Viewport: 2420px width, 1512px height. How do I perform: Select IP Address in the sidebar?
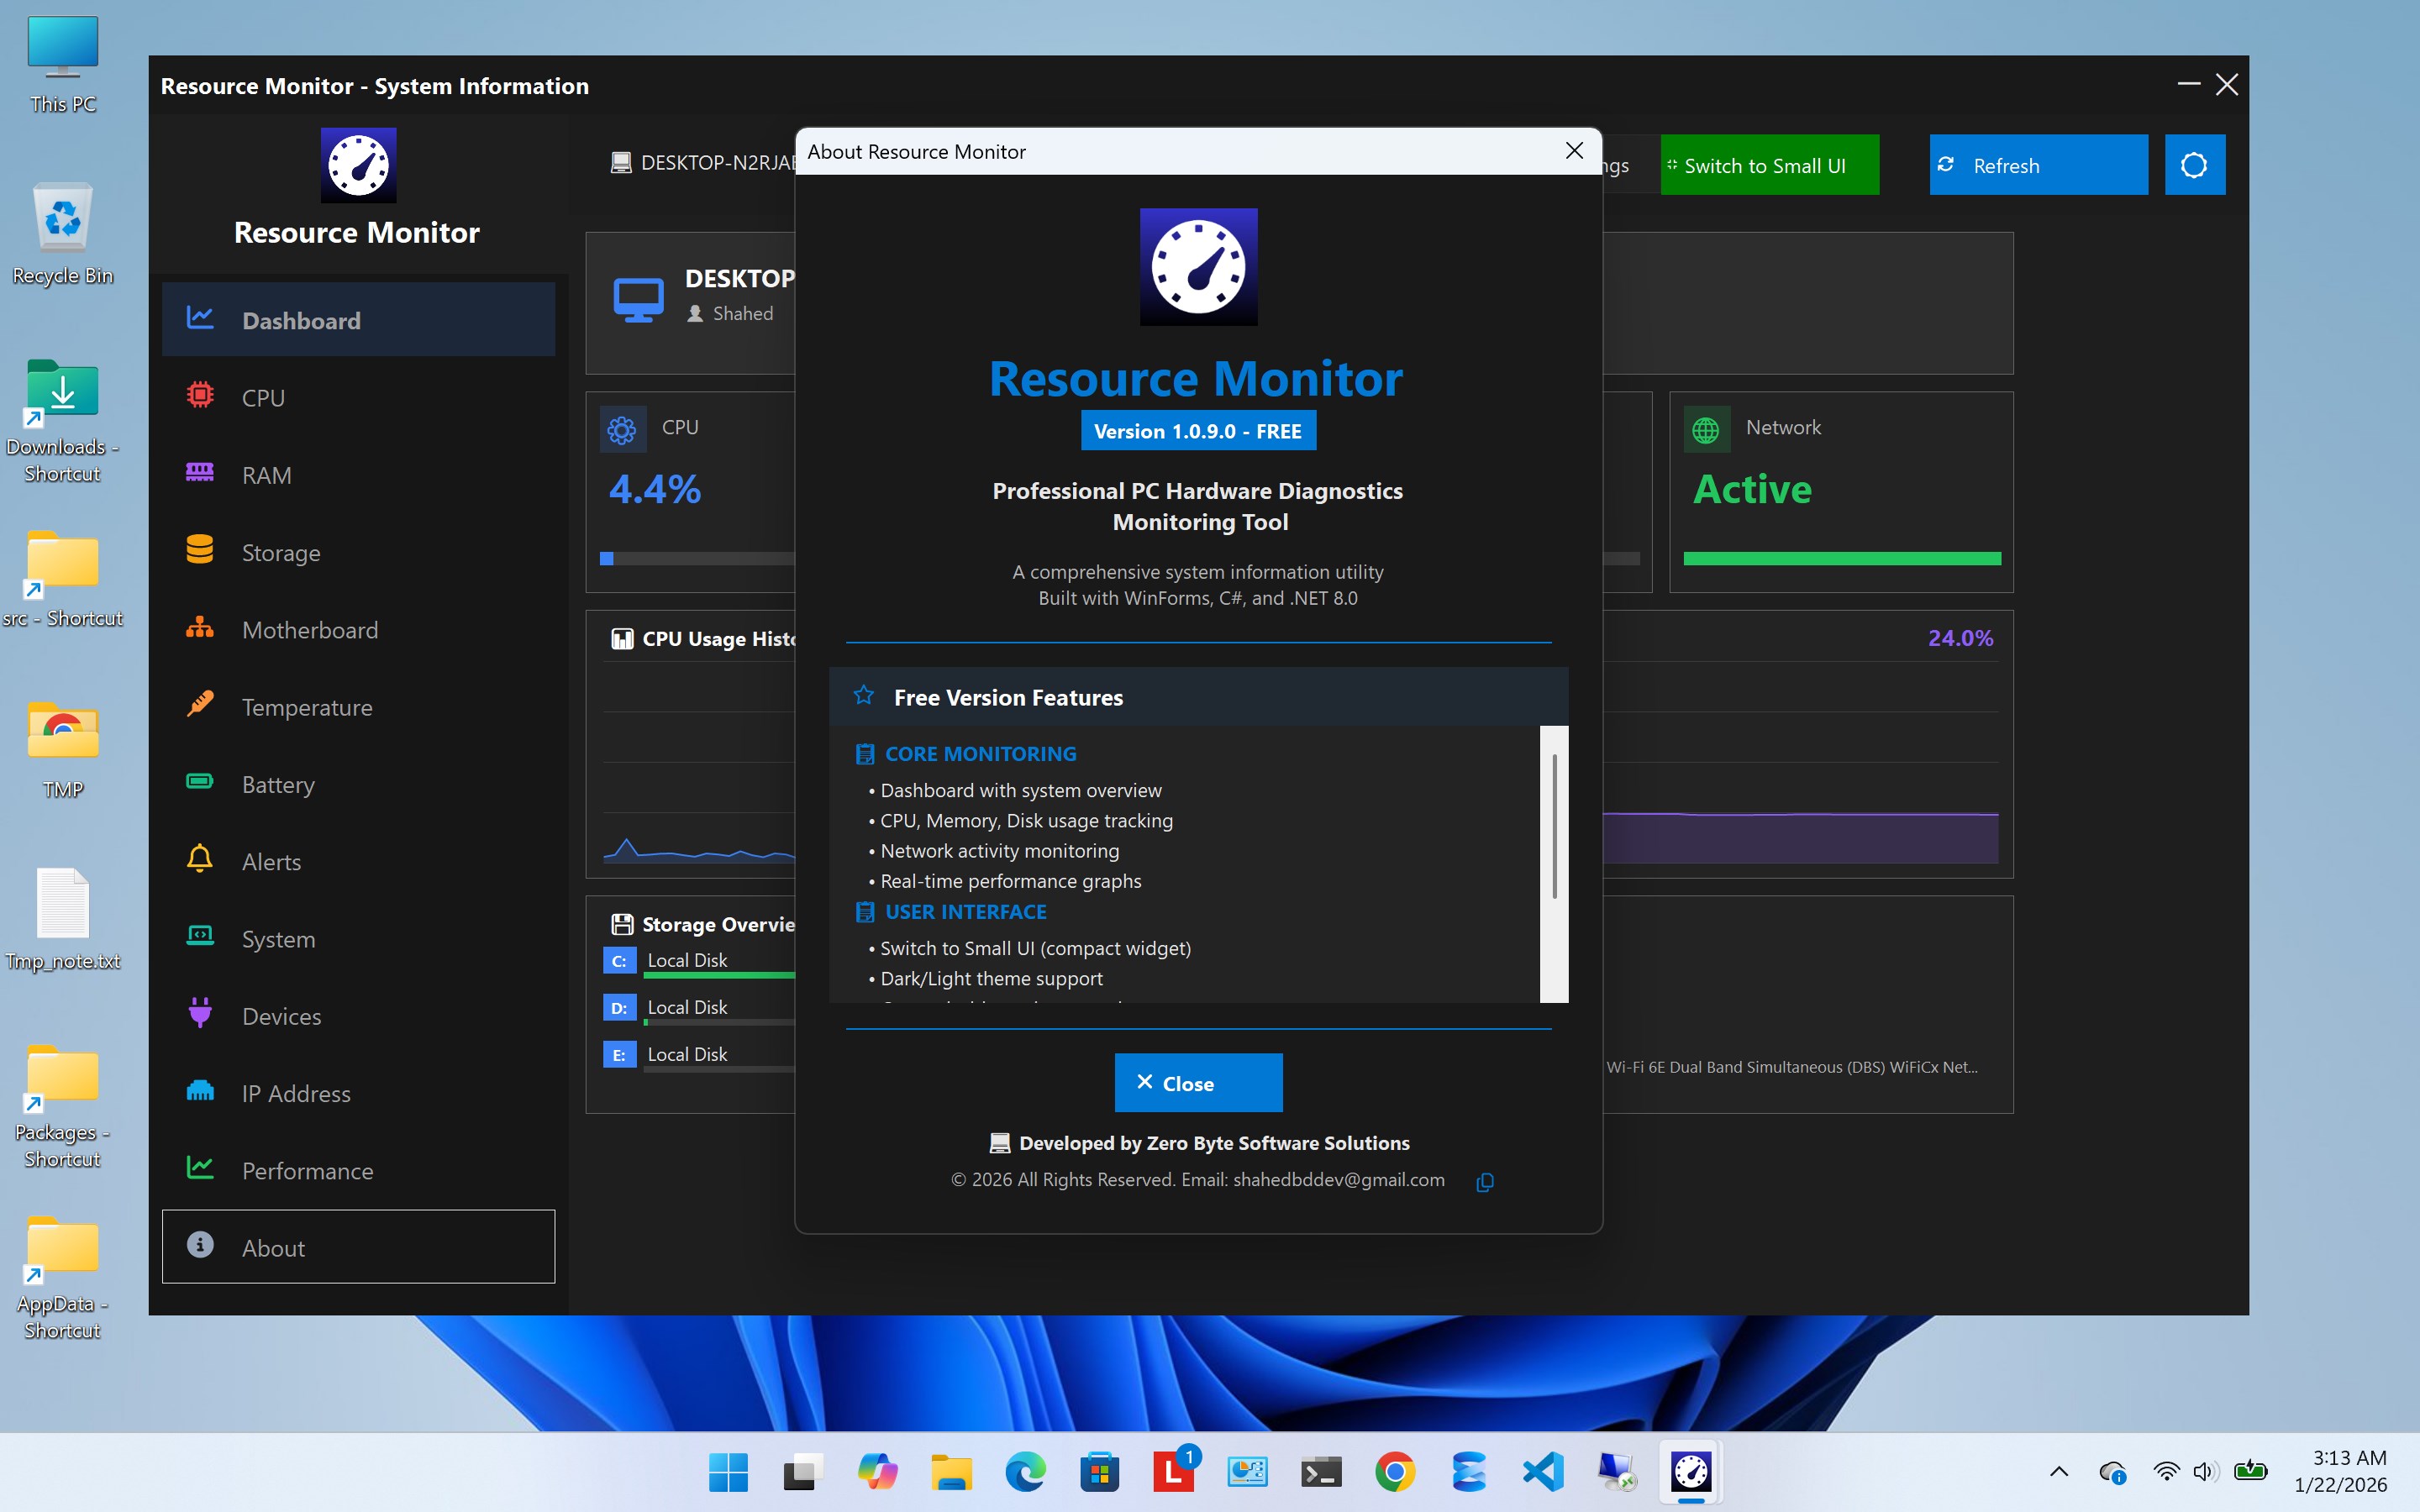(x=296, y=1094)
